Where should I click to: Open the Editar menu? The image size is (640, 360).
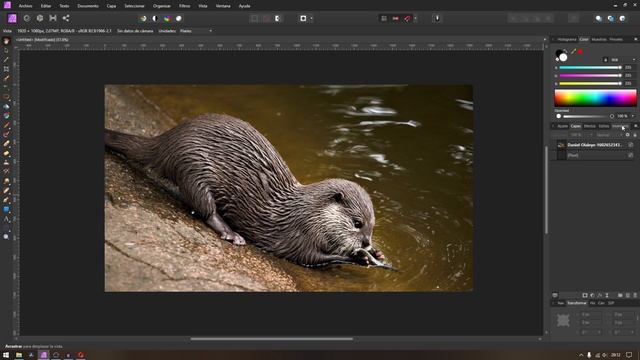pos(46,6)
